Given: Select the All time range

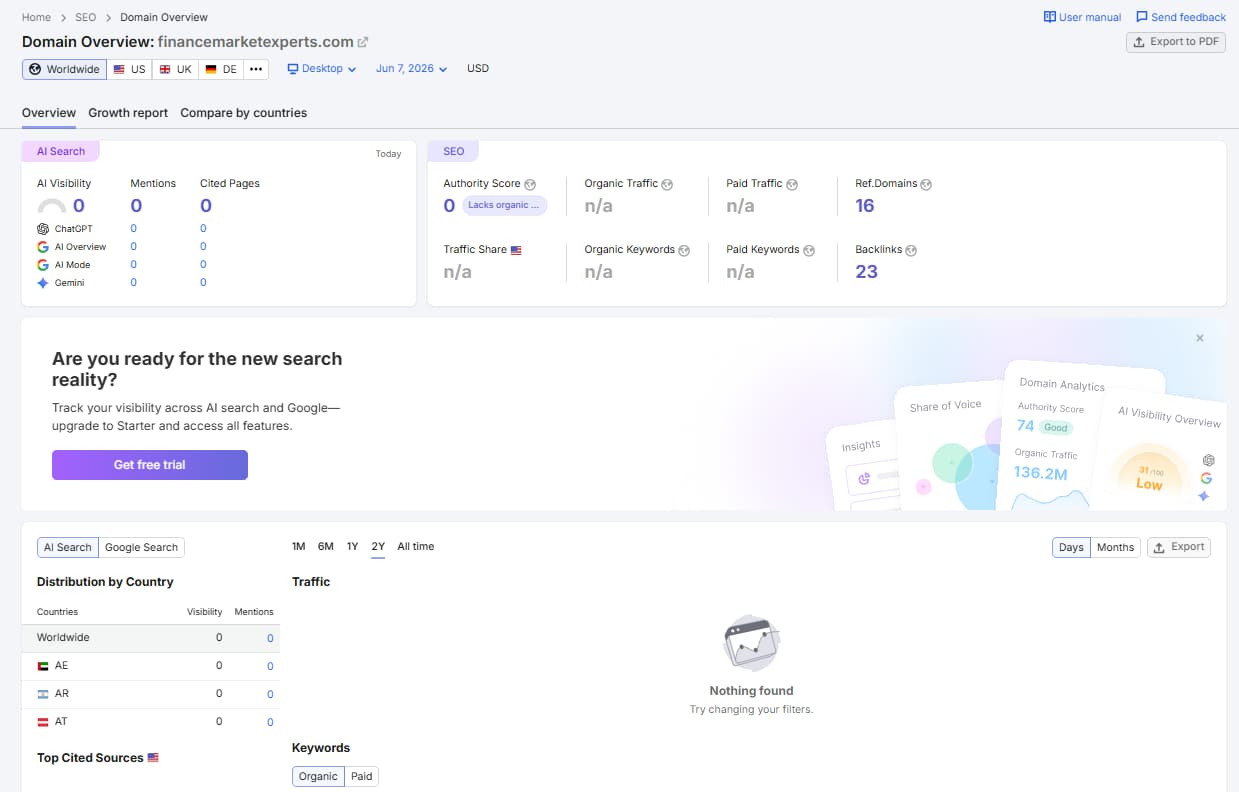Looking at the screenshot, I should click(x=416, y=546).
